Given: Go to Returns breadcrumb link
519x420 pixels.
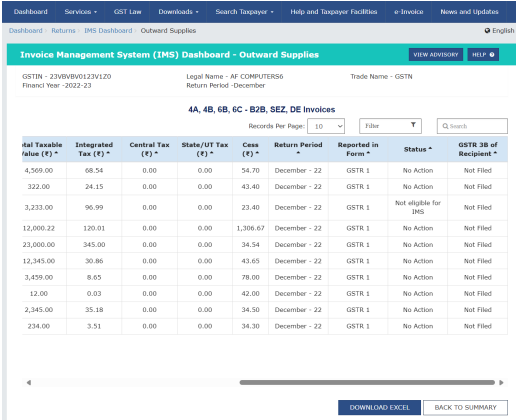Looking at the screenshot, I should (x=63, y=31).
